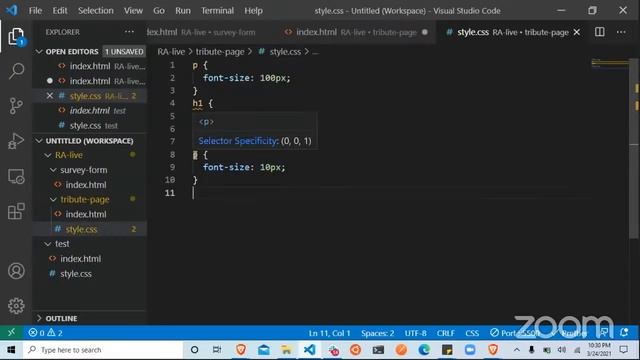The height and width of the screenshot is (360, 640).
Task: Click tribute-page in breadcrumb path
Action: 220,52
